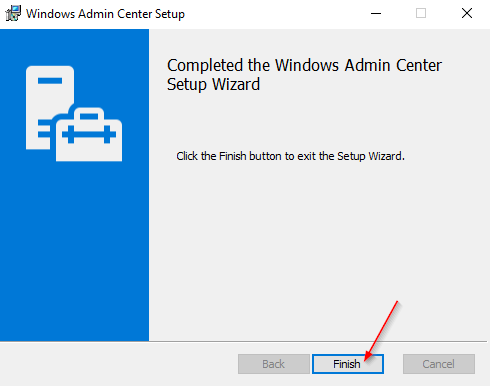Click the empty footer area left of Back
The image size is (490, 386).
[x=118, y=364]
